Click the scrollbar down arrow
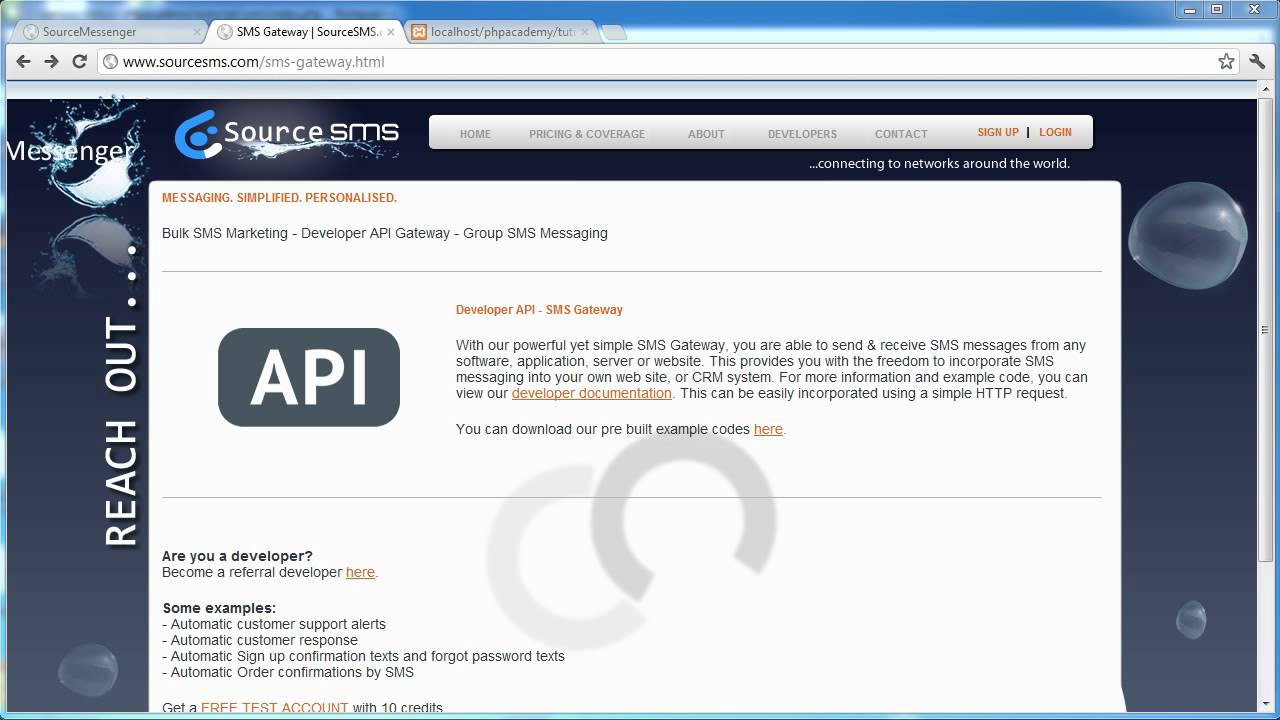Viewport: 1280px width, 720px height. [1266, 706]
